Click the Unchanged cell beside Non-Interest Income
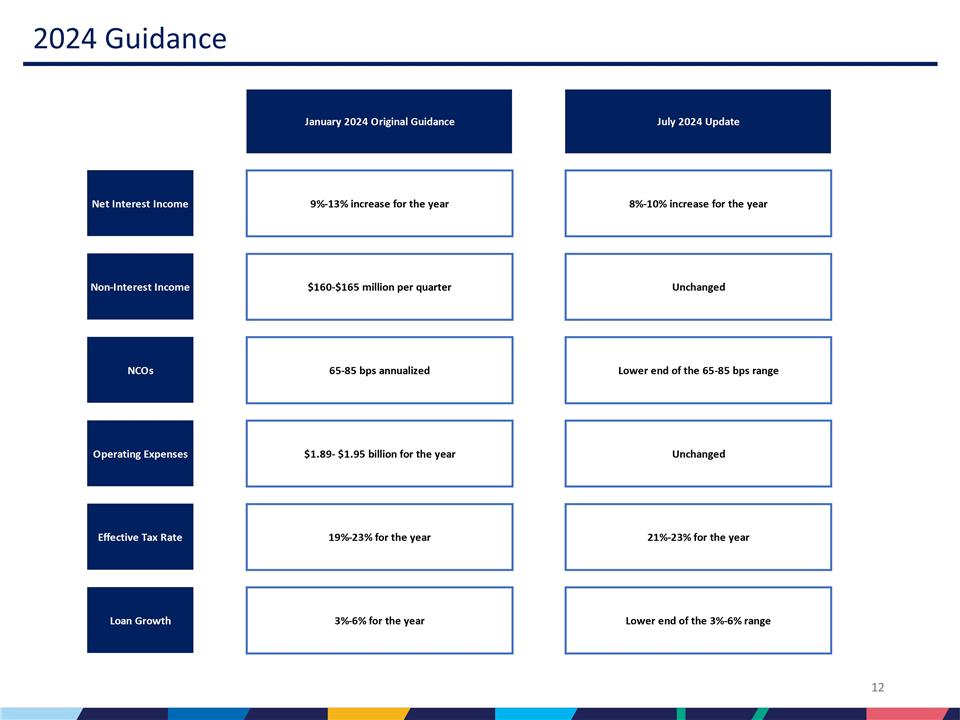960x720 pixels. [x=697, y=287]
